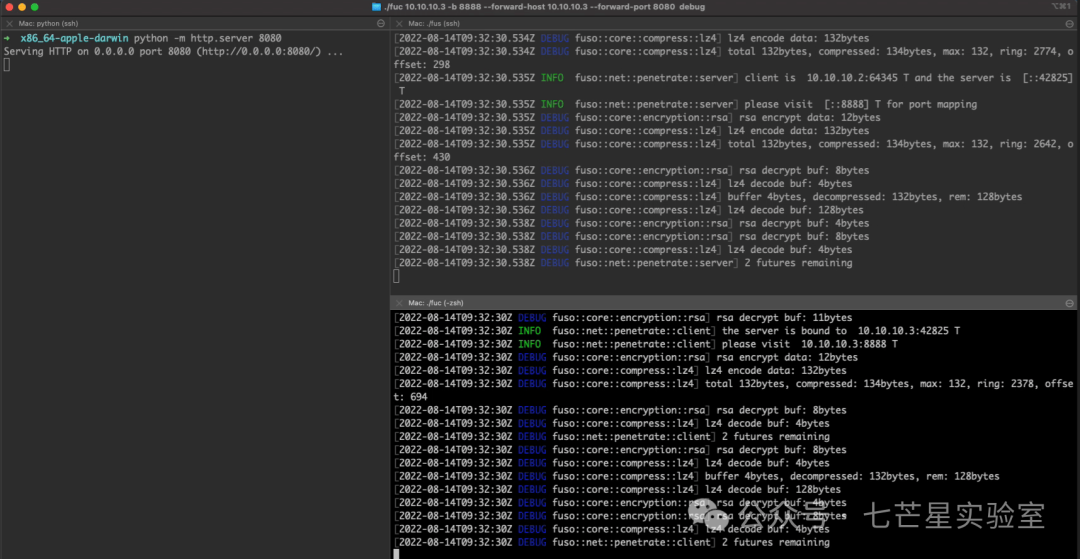This screenshot has width=1080, height=559.
Task: Click the red close window button
Action: (x=9, y=7)
